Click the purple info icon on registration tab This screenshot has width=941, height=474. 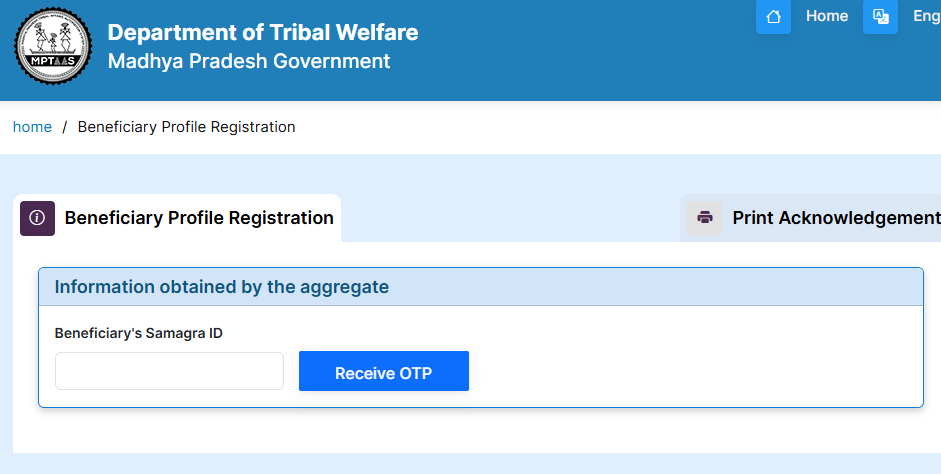(x=37, y=218)
